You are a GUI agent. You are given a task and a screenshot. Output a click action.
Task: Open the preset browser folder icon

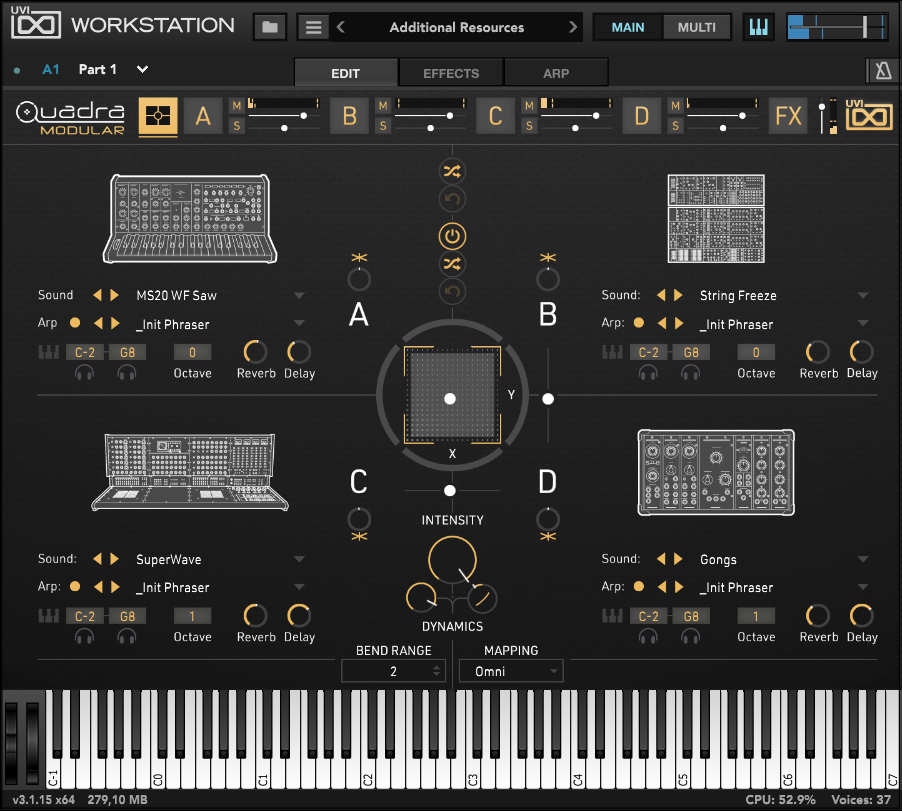tap(270, 27)
